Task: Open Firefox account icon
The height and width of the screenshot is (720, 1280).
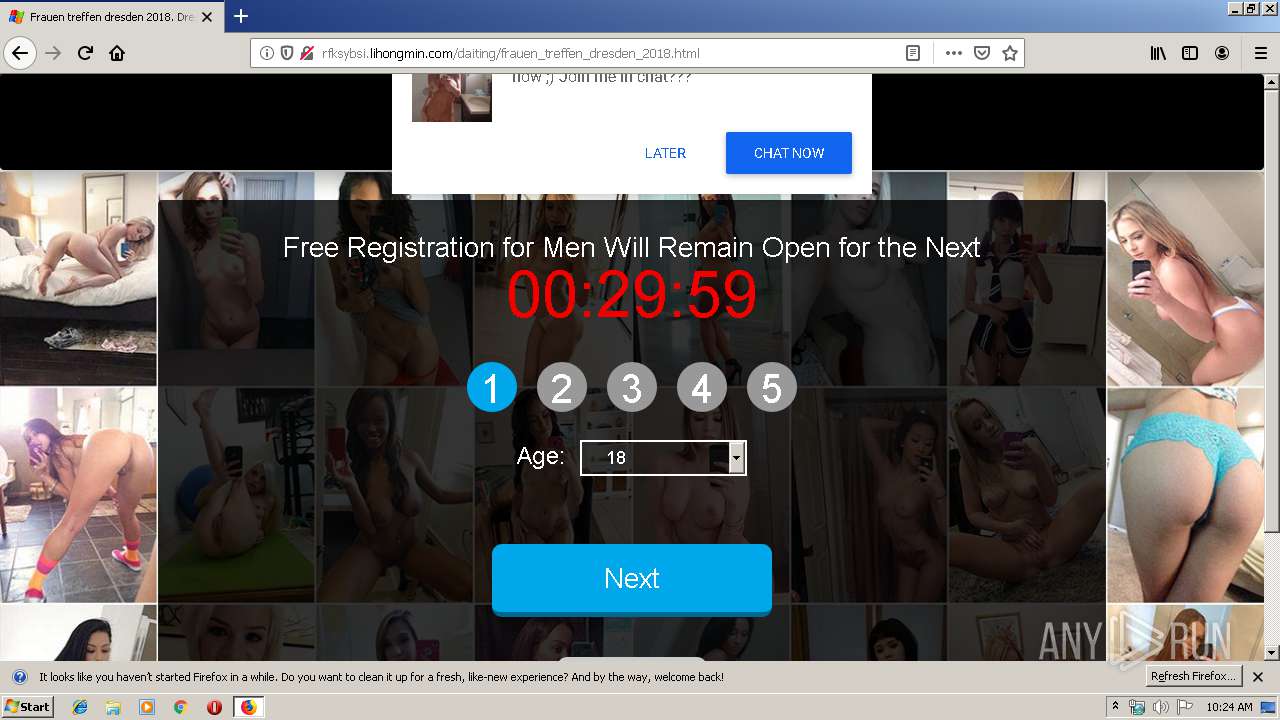Action: (x=1222, y=53)
